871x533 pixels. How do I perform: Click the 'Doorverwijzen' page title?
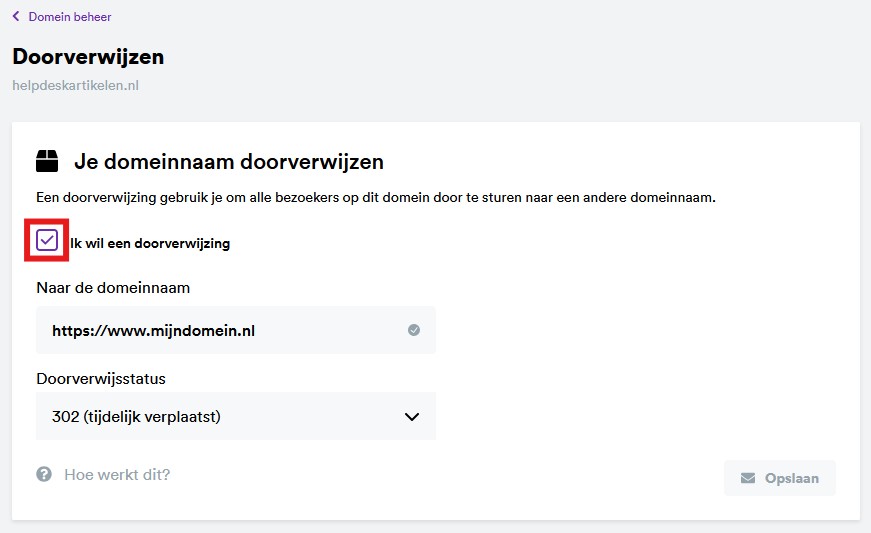tap(88, 57)
